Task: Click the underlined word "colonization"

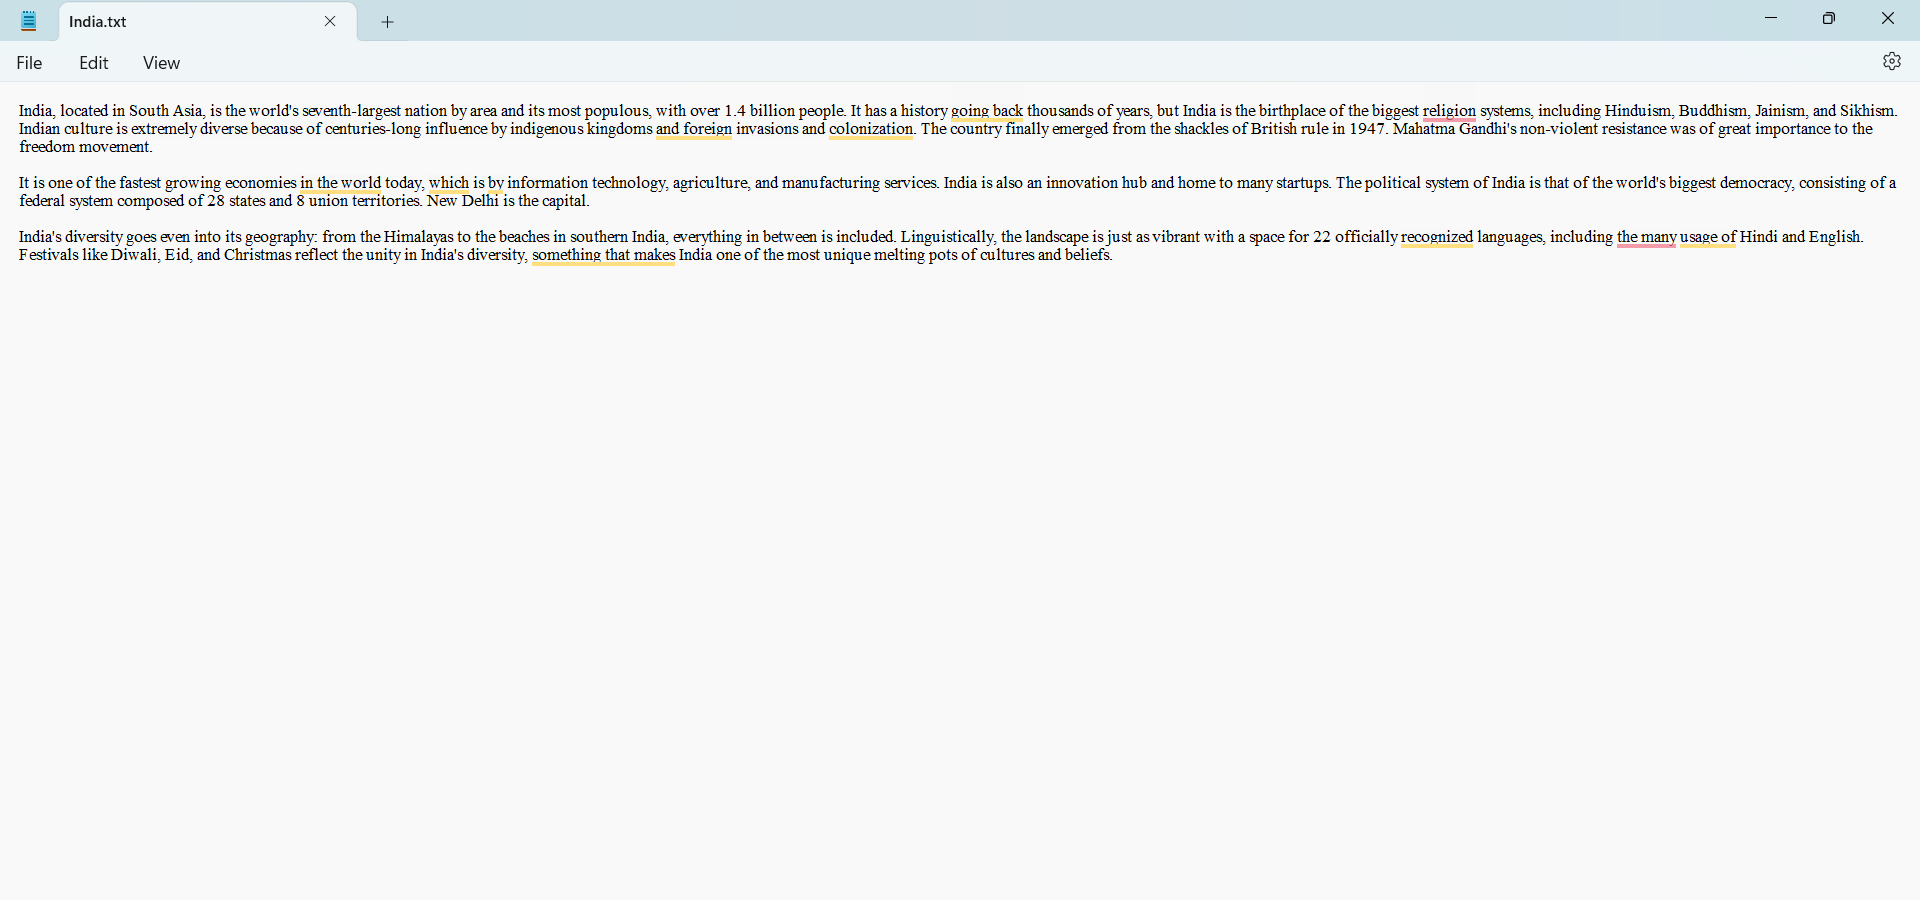Action: (x=871, y=129)
